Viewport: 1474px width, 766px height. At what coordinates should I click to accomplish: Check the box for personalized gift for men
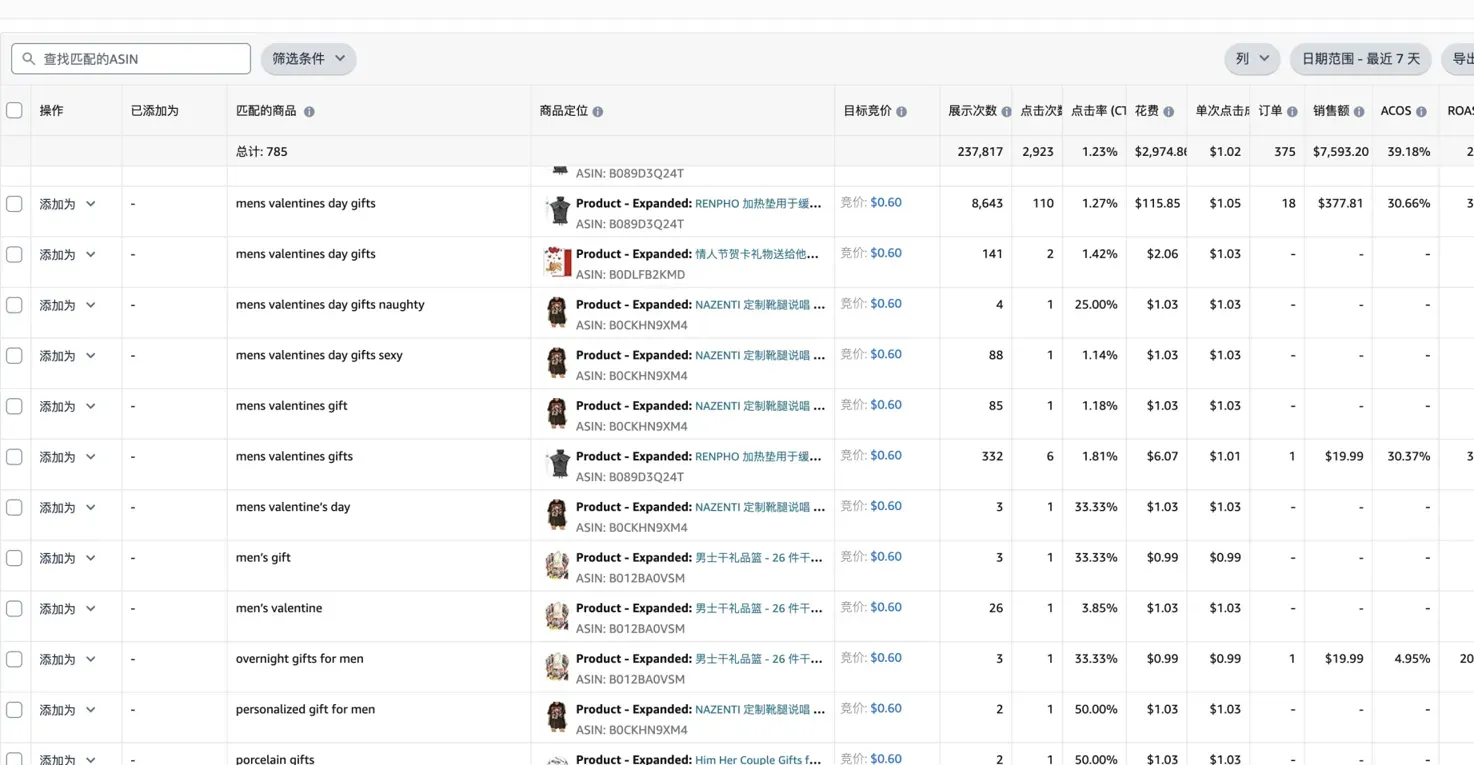point(14,710)
